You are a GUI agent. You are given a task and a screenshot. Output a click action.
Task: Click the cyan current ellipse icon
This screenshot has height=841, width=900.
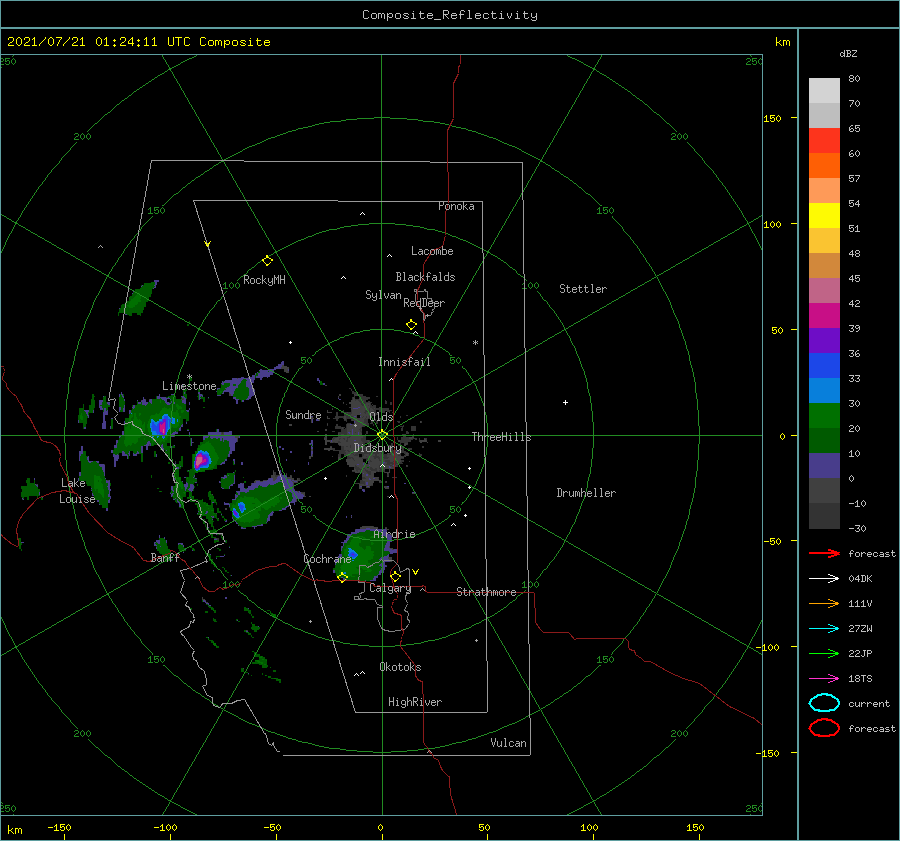click(824, 703)
